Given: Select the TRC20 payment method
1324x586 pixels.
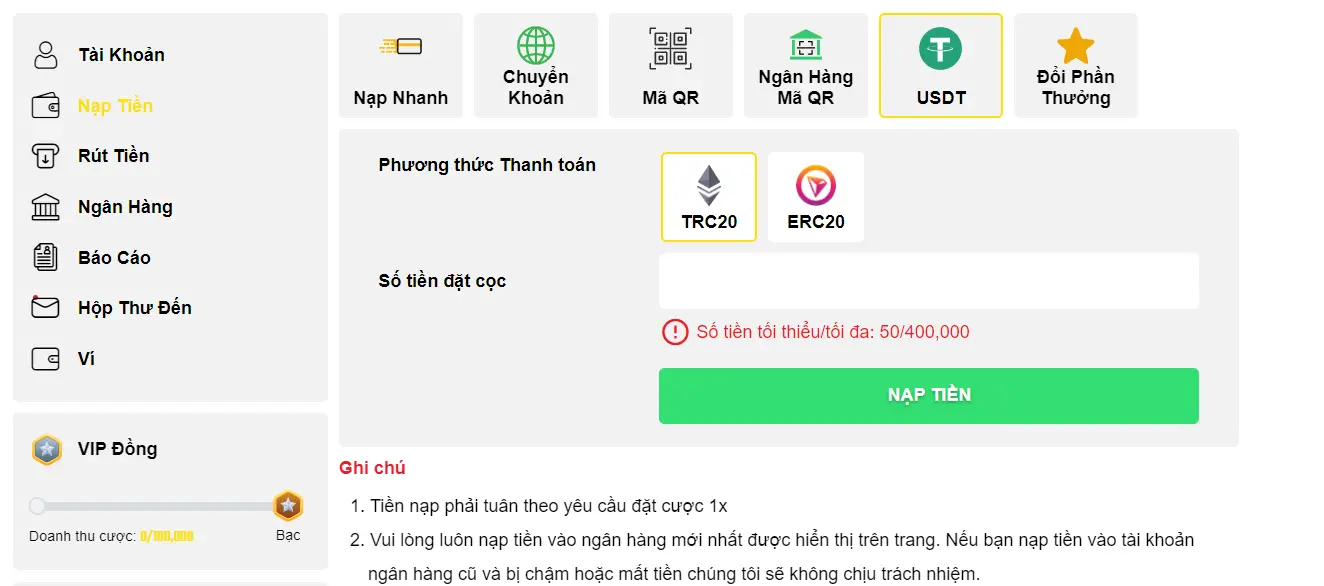Looking at the screenshot, I should pos(708,196).
